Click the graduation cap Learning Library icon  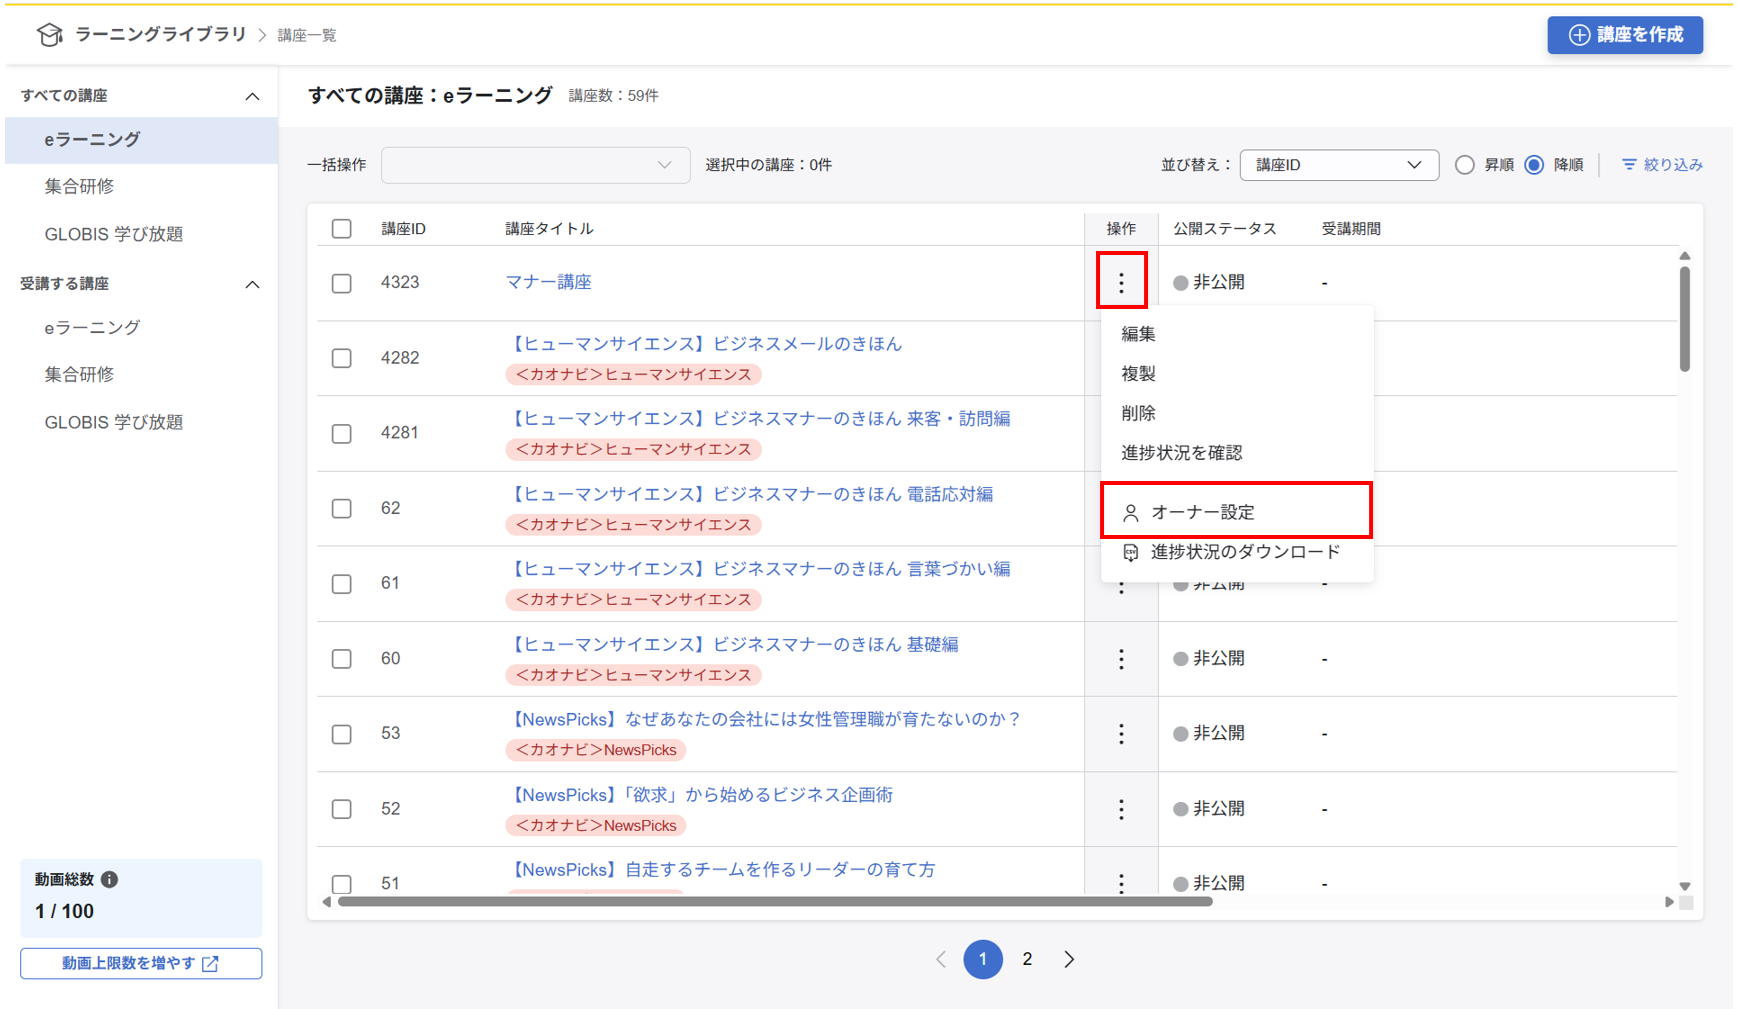[49, 35]
